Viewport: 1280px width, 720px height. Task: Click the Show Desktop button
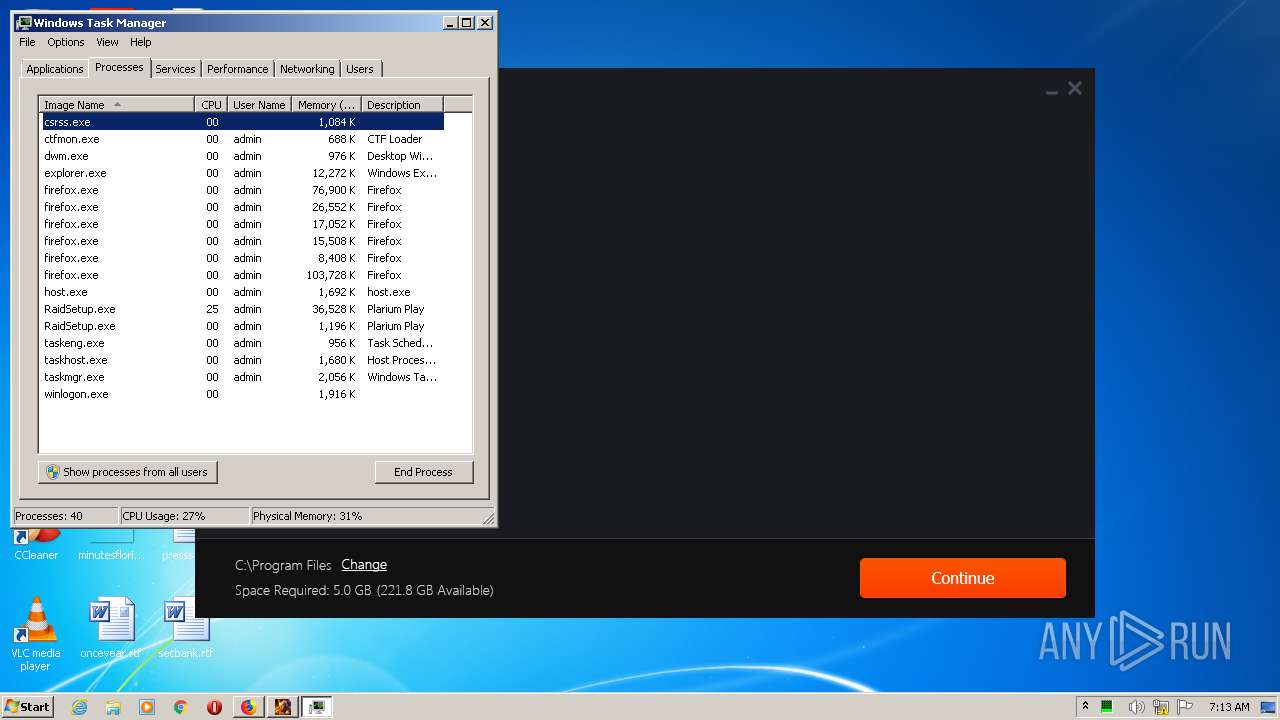[1268, 707]
